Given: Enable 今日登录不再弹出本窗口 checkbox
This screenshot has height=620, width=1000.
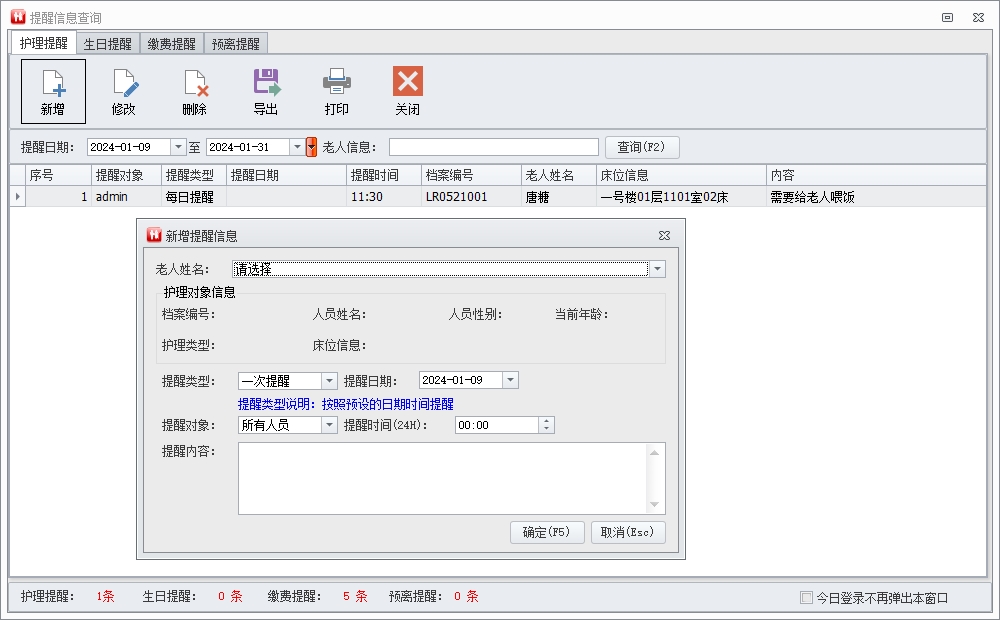Looking at the screenshot, I should tap(806, 598).
